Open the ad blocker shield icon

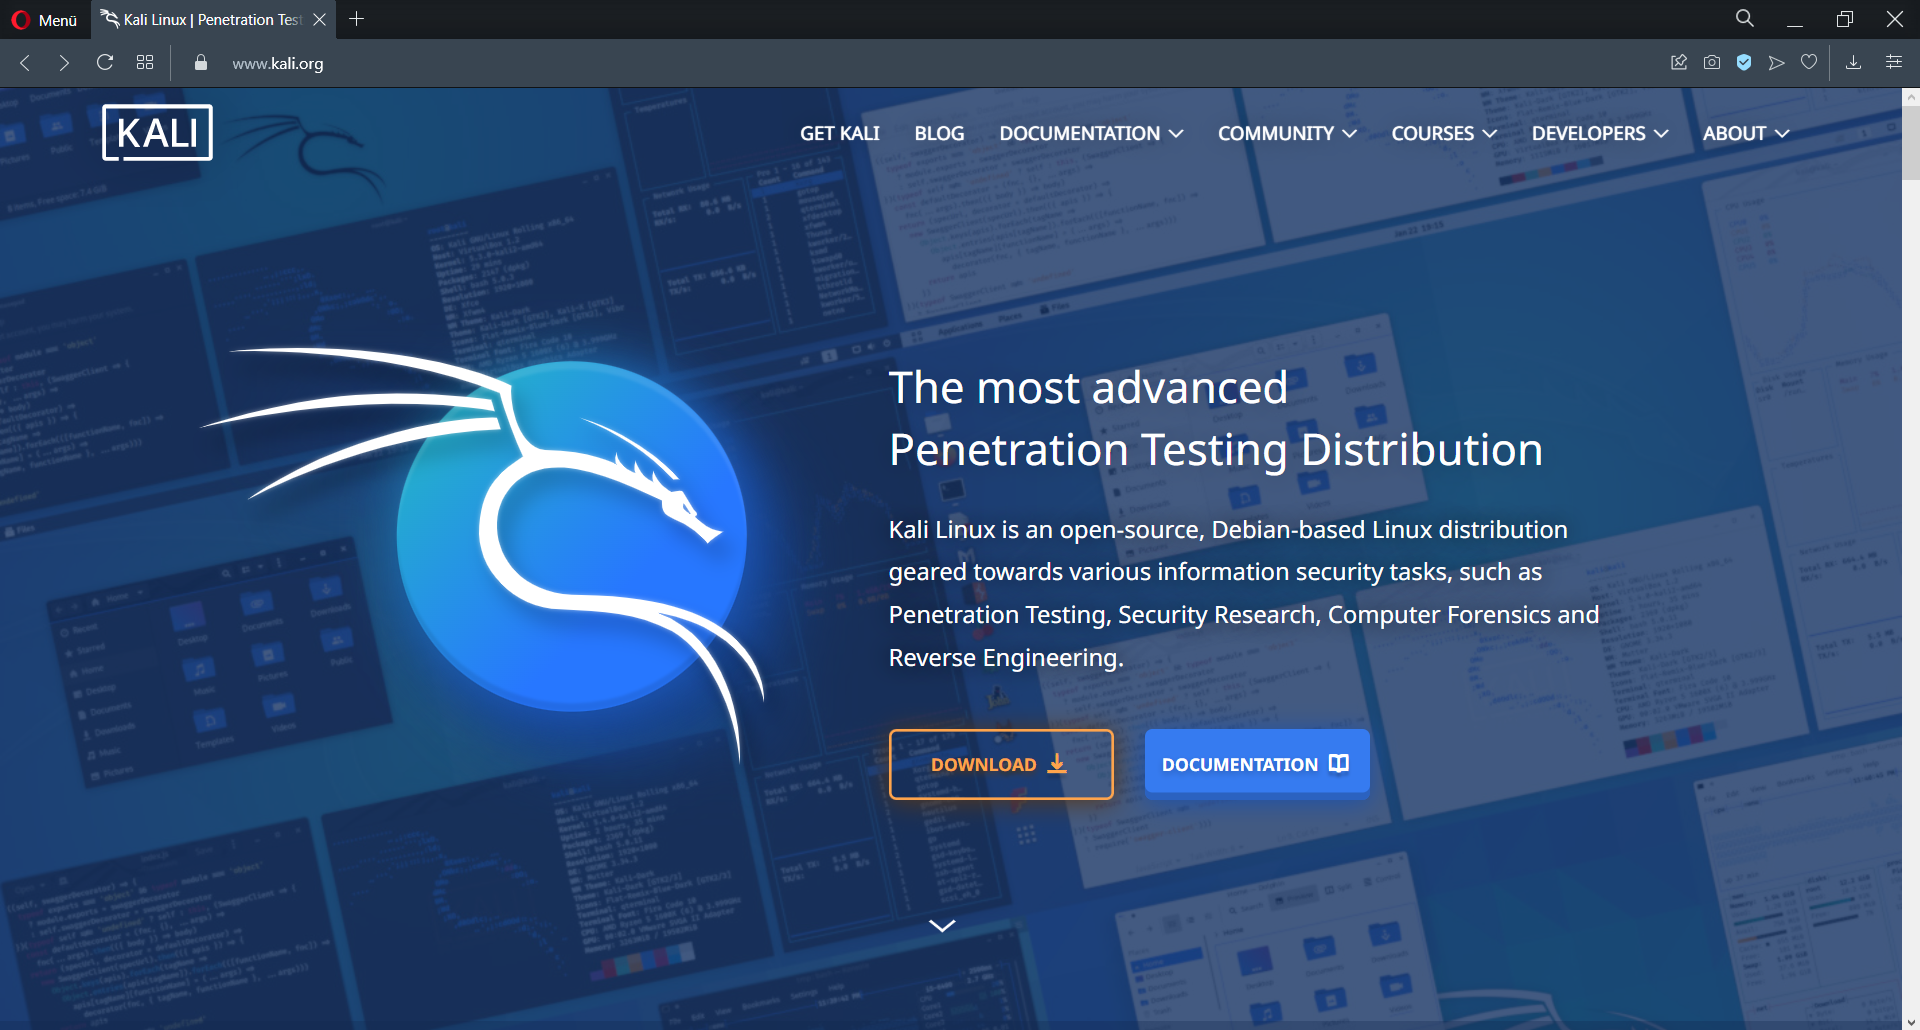pos(1744,62)
